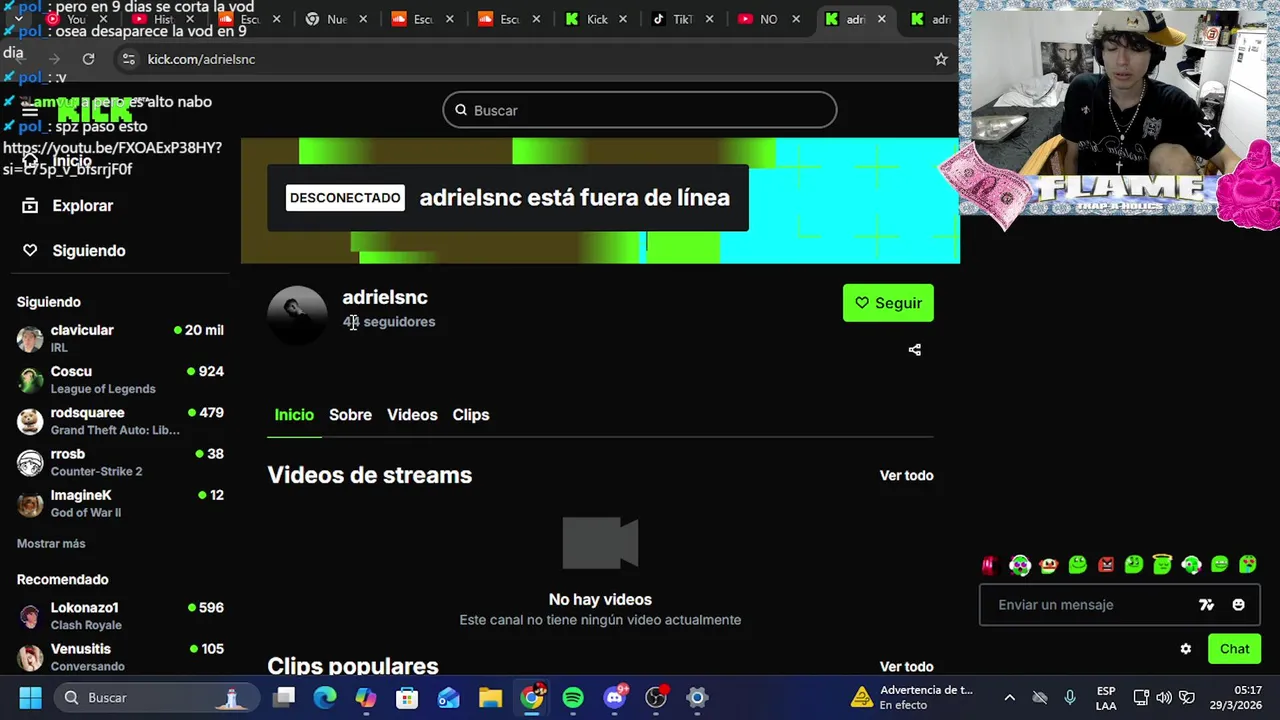This screenshot has width=1280, height=720.
Task: Open Microsoft Store from taskbar
Action: coord(407,697)
